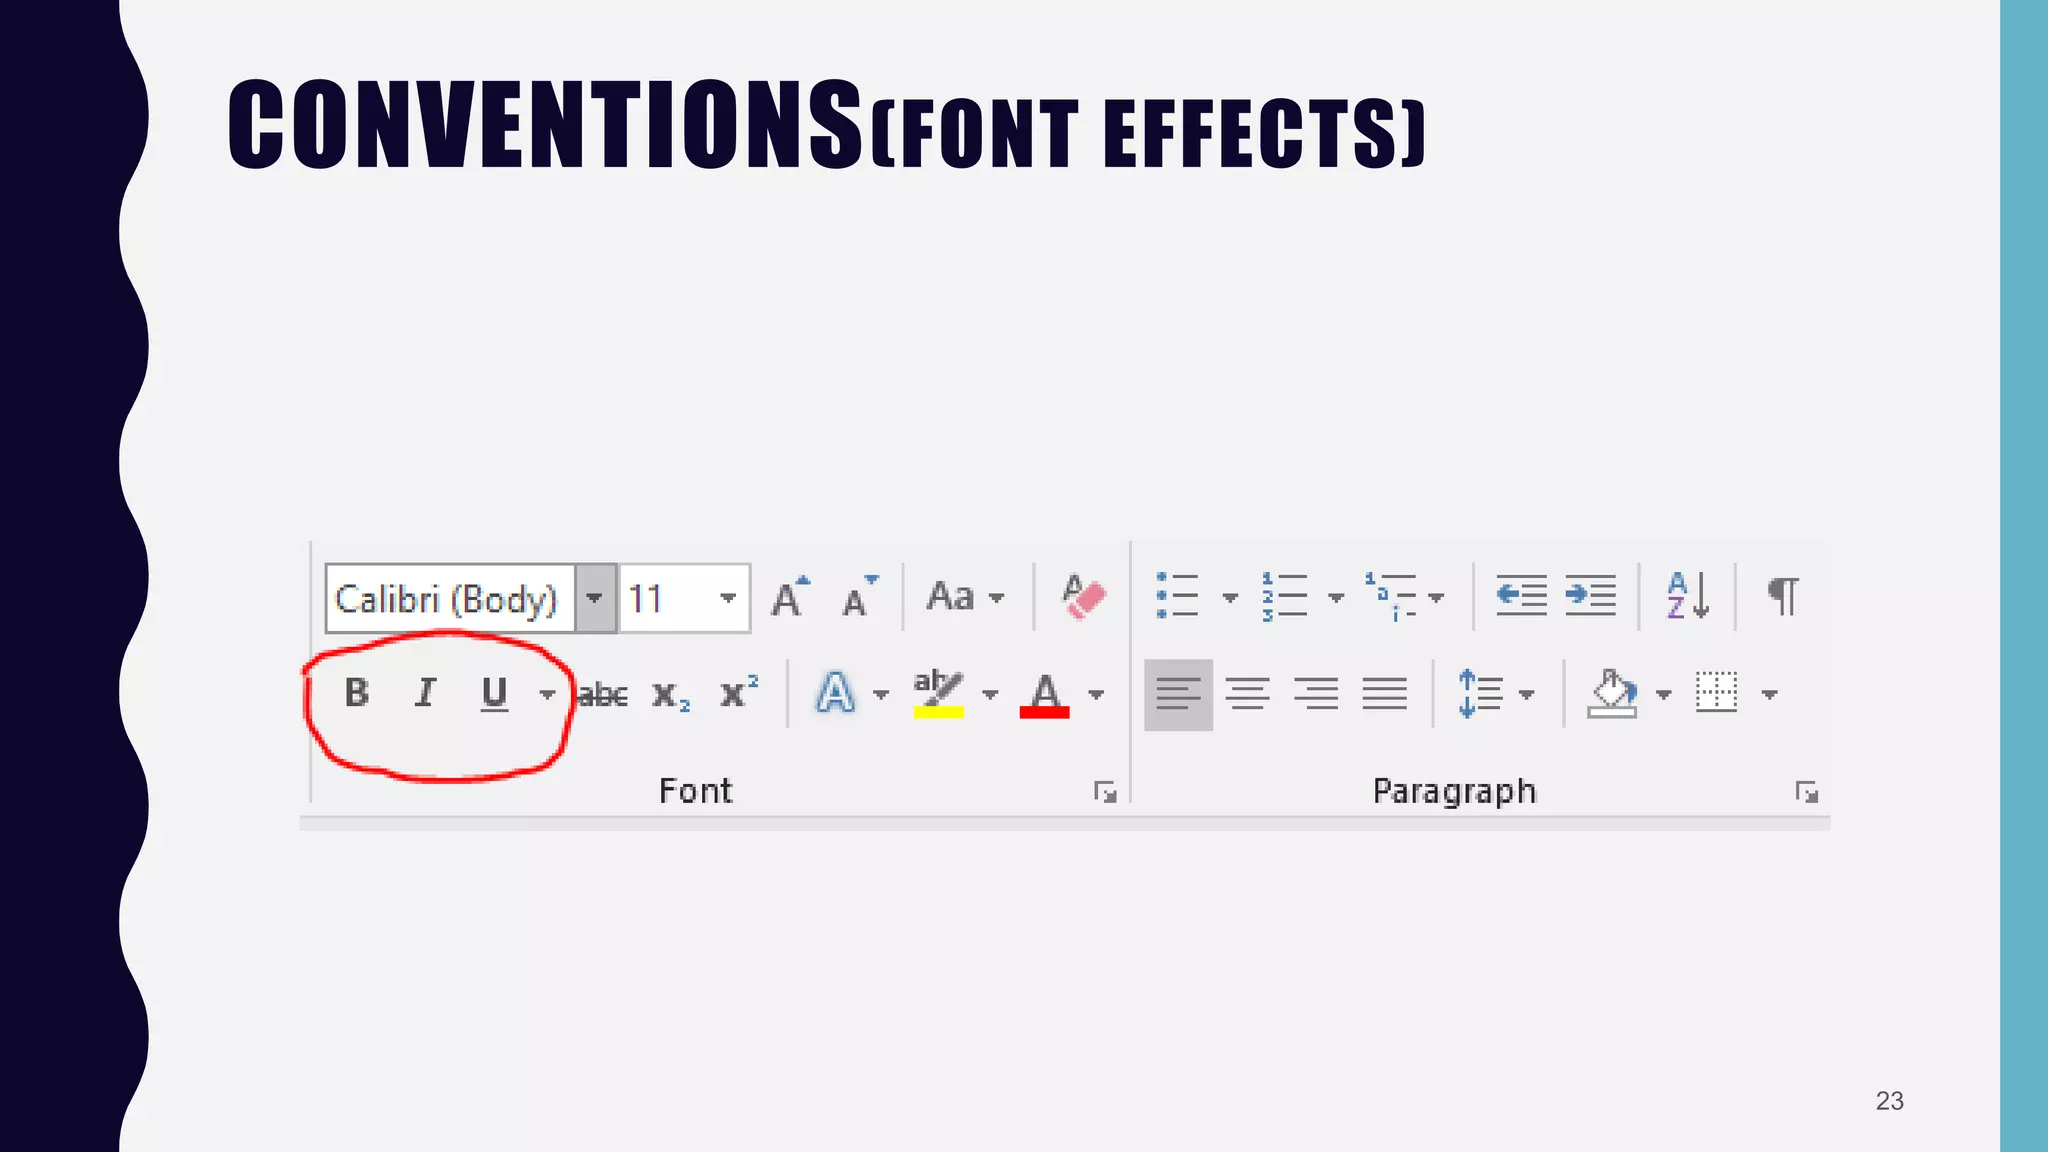The width and height of the screenshot is (2048, 1152).
Task: Justify paragraph text
Action: coord(1385,694)
